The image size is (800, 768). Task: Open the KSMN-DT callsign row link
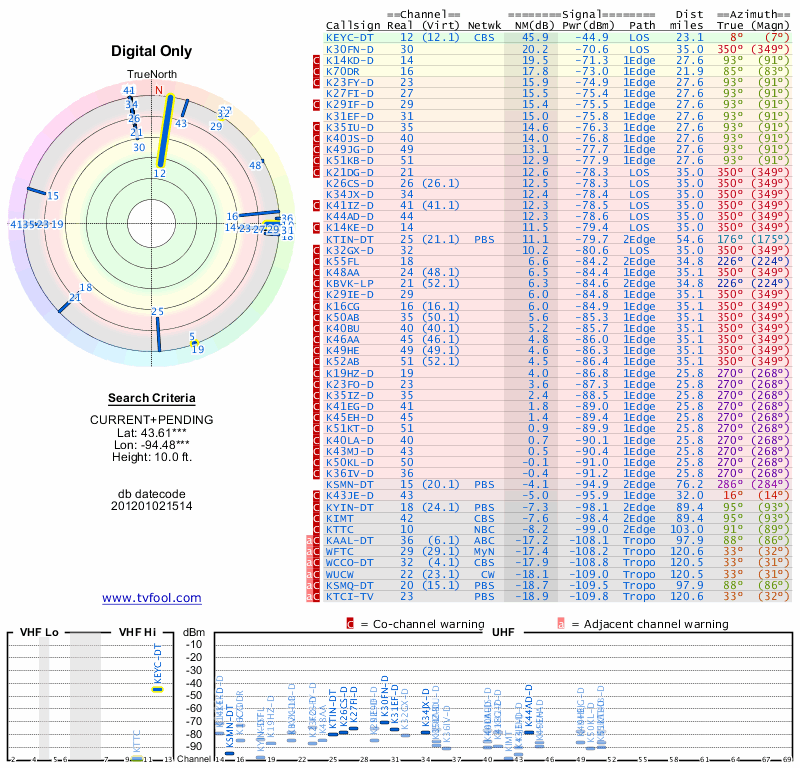point(350,484)
